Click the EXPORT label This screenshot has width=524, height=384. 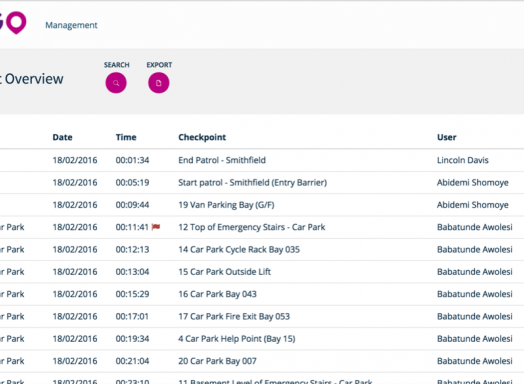point(159,65)
